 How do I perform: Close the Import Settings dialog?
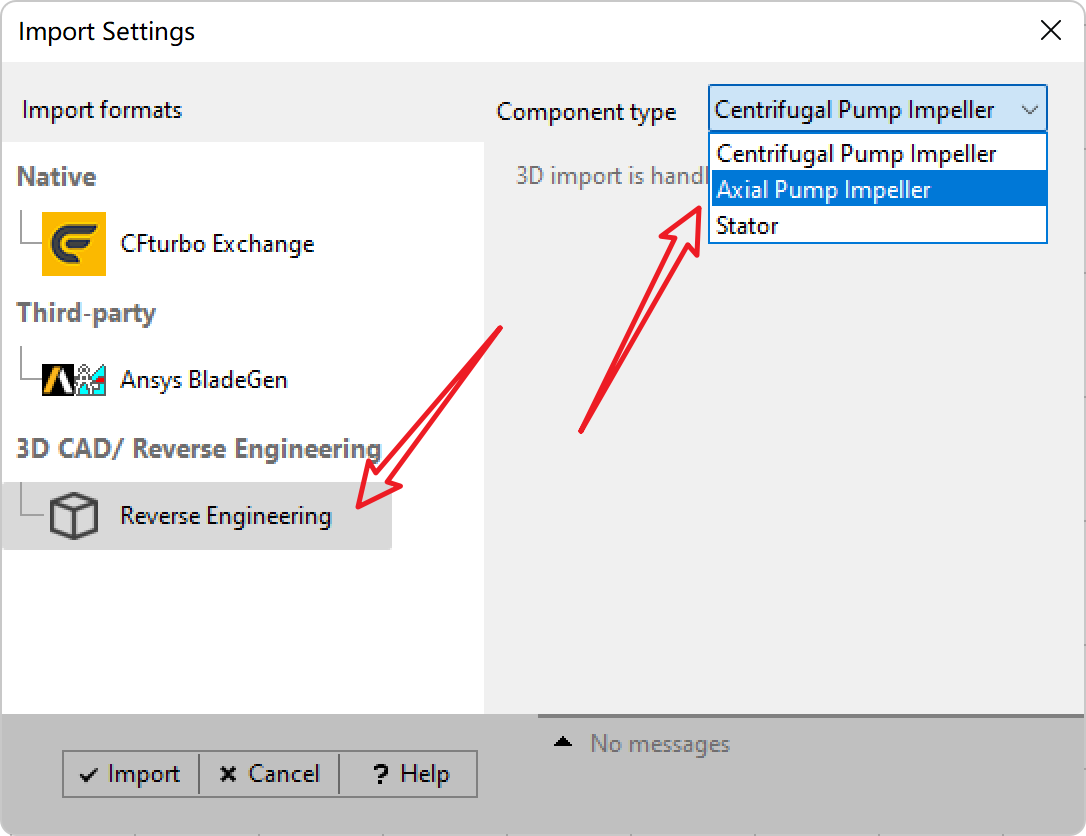pyautogui.click(x=1051, y=30)
